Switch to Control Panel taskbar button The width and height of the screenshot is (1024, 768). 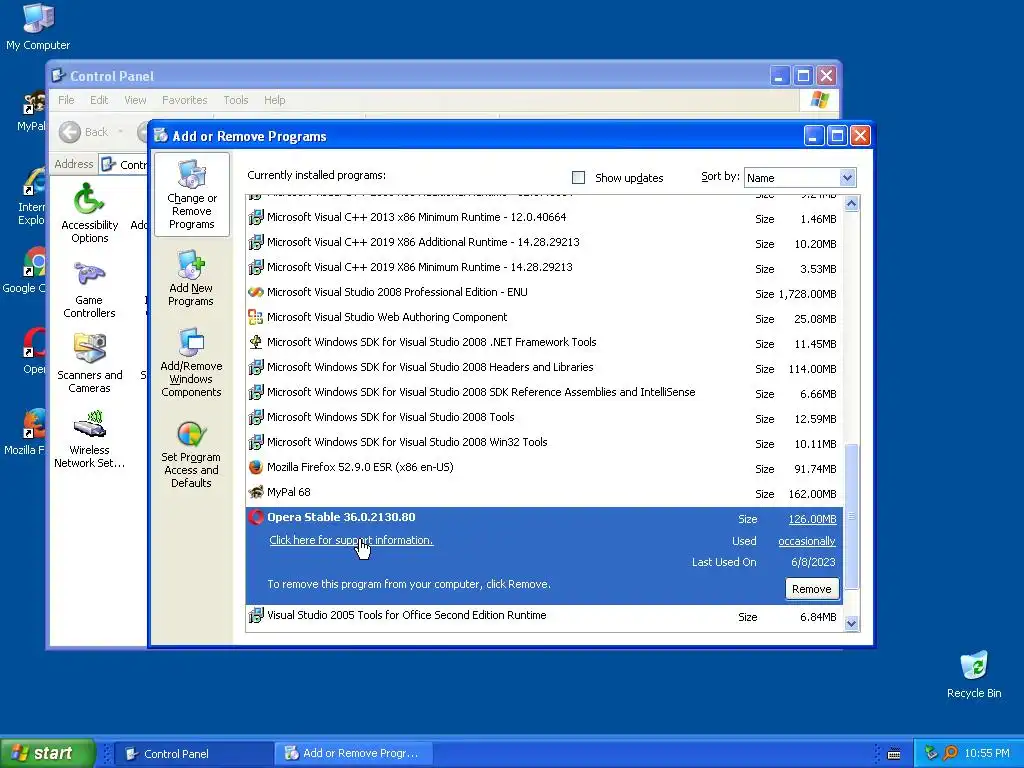click(x=193, y=754)
